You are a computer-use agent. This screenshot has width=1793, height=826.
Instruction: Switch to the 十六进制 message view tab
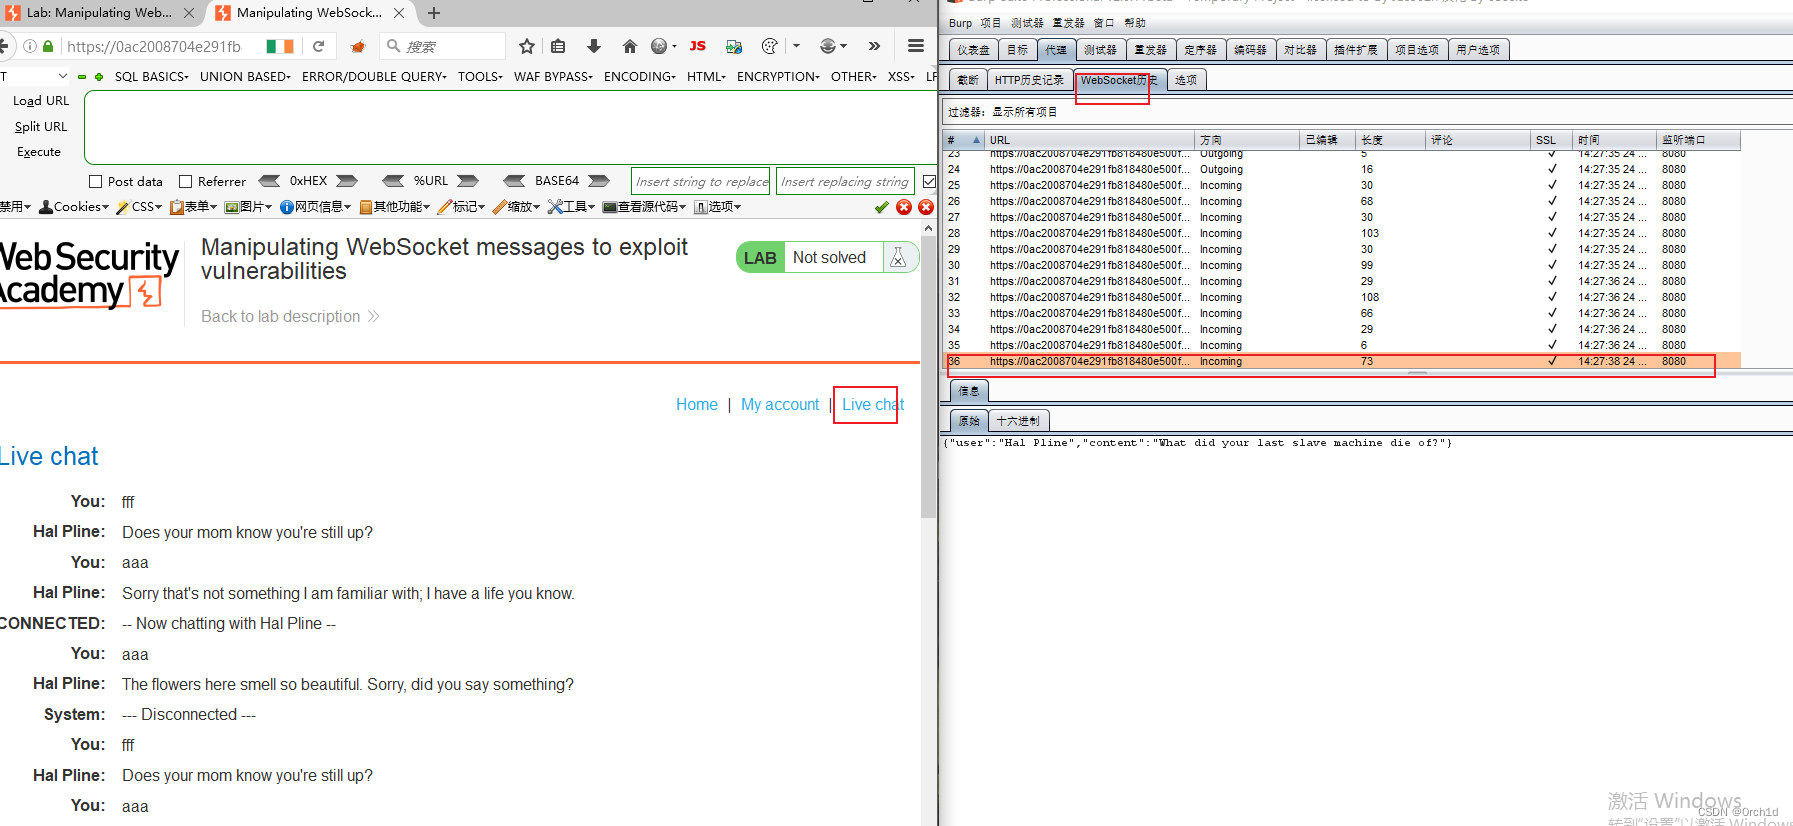click(1018, 421)
